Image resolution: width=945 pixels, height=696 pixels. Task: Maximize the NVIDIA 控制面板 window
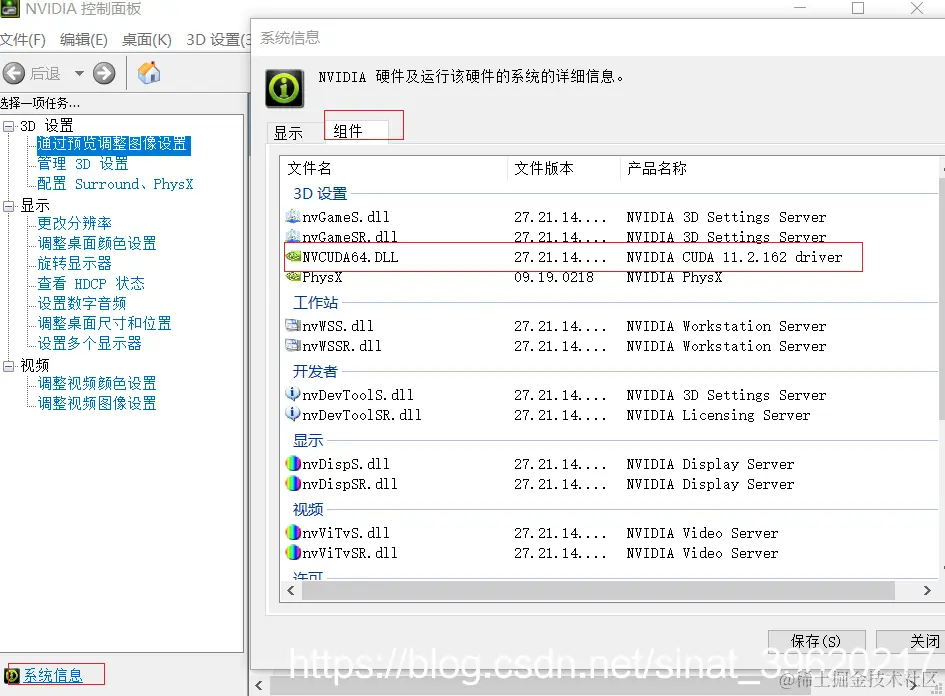coord(858,8)
